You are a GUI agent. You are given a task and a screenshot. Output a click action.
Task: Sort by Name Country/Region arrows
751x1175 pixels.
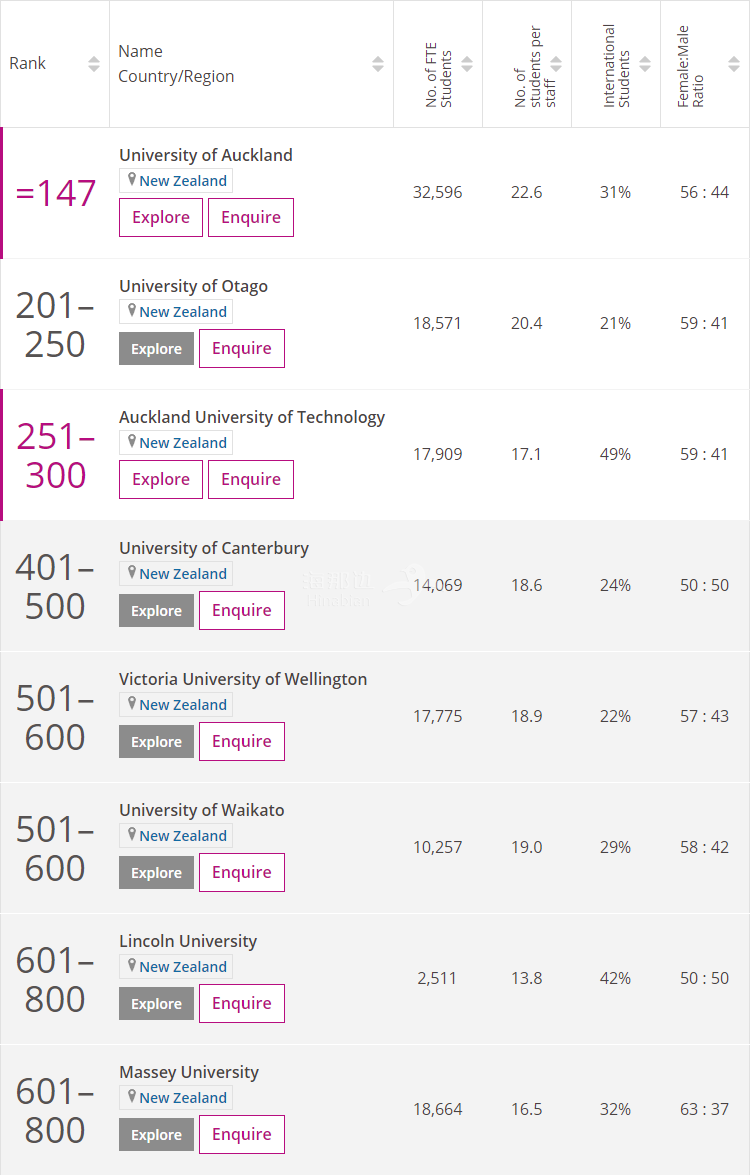378,64
